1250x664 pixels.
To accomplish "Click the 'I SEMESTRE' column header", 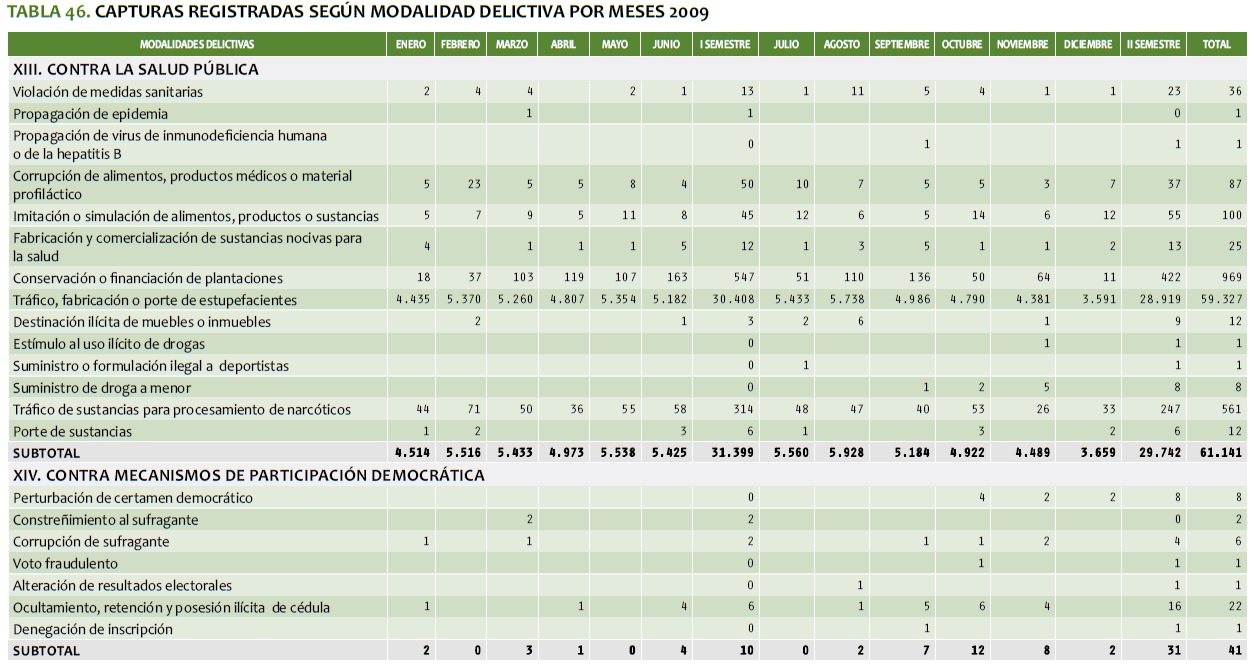I will pos(725,45).
